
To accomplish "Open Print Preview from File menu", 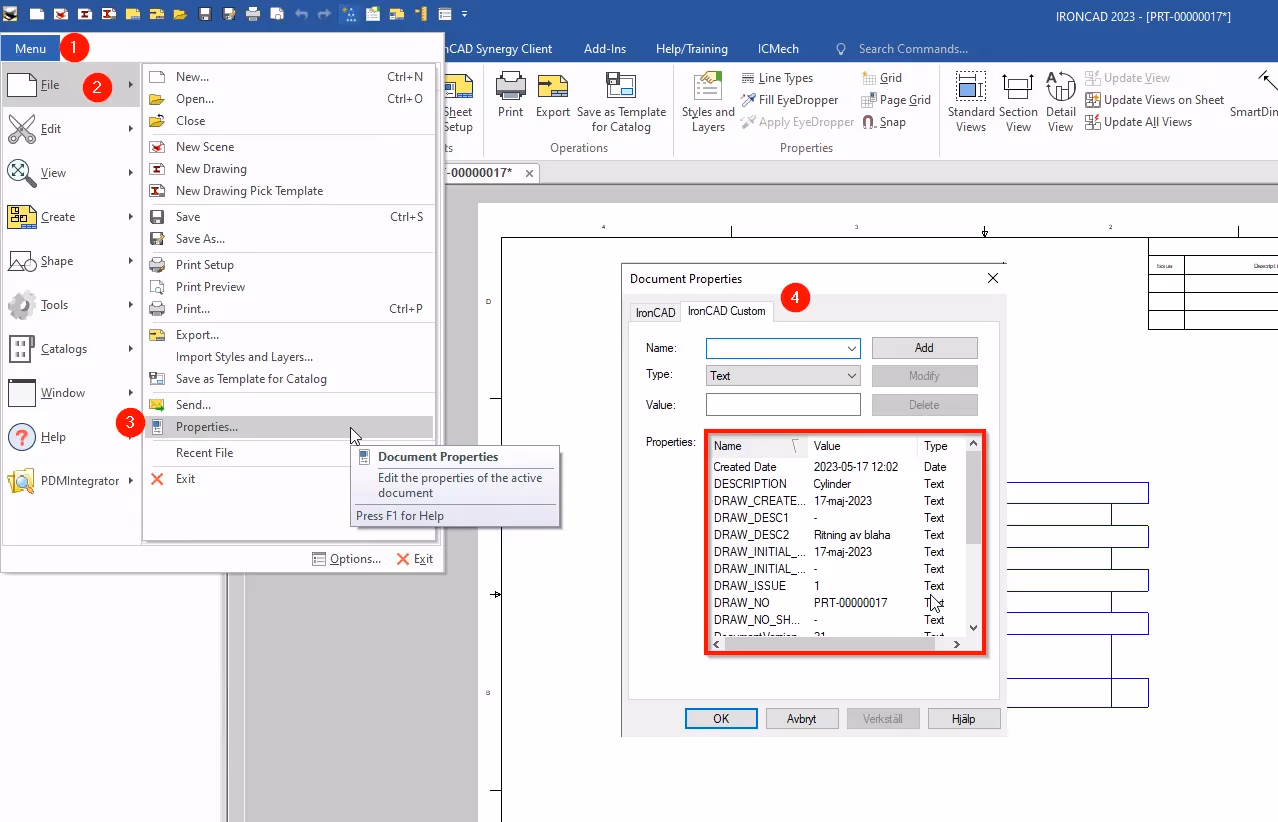I will [289, 287].
